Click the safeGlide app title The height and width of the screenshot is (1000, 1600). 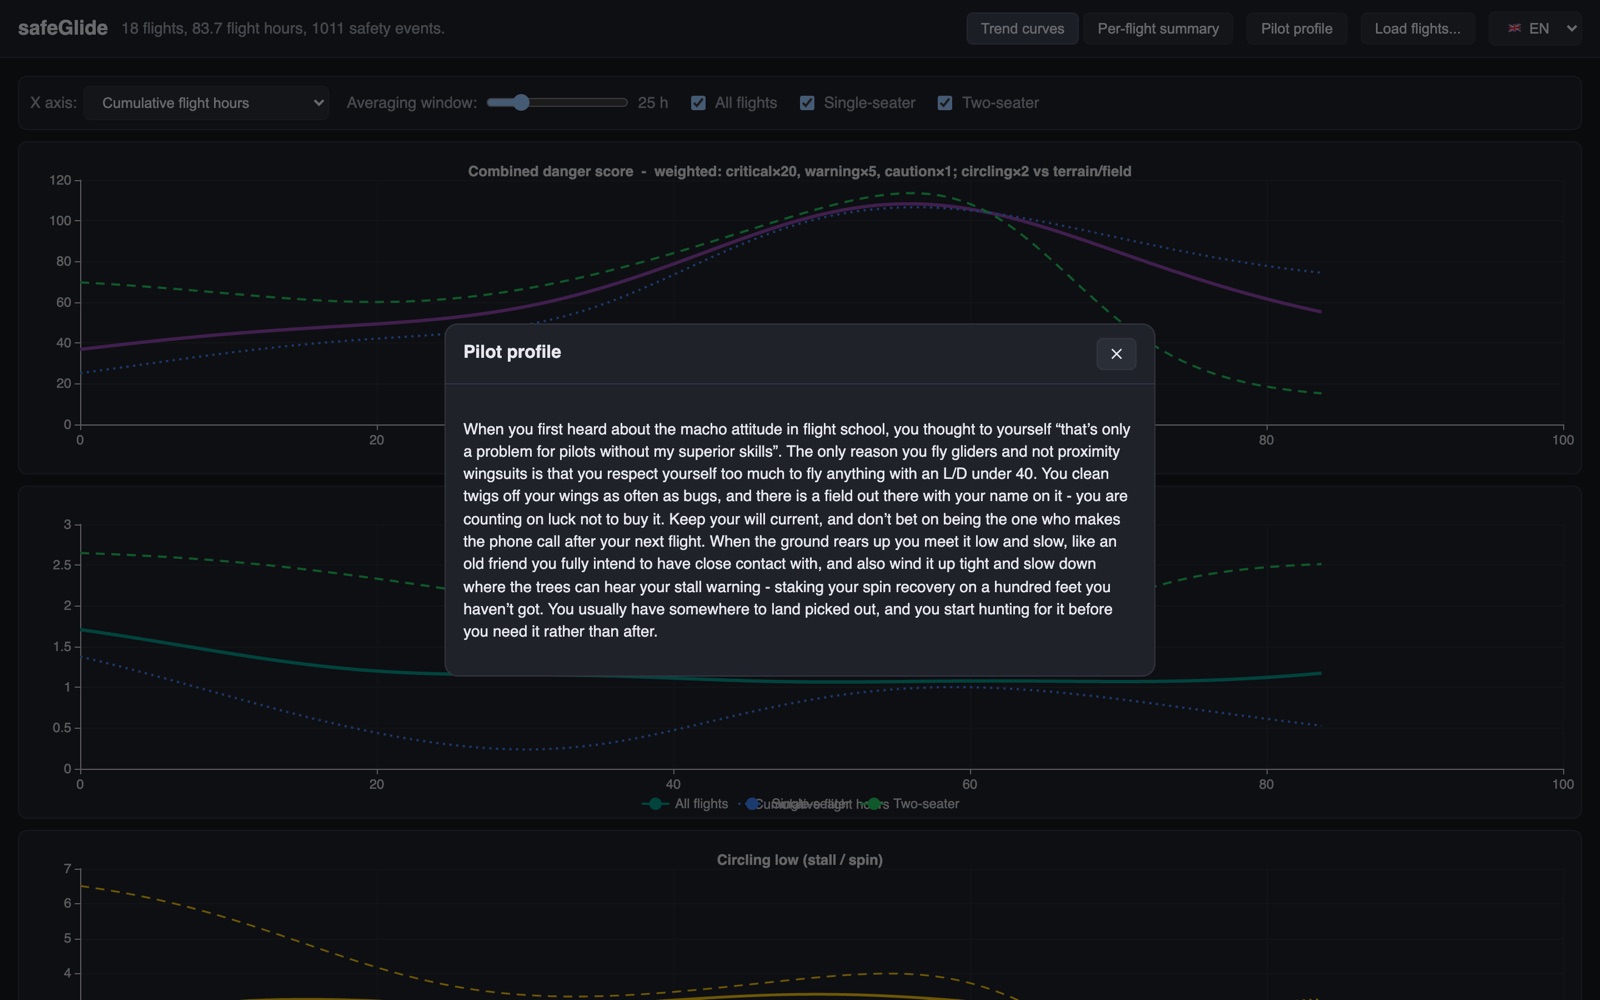point(63,28)
